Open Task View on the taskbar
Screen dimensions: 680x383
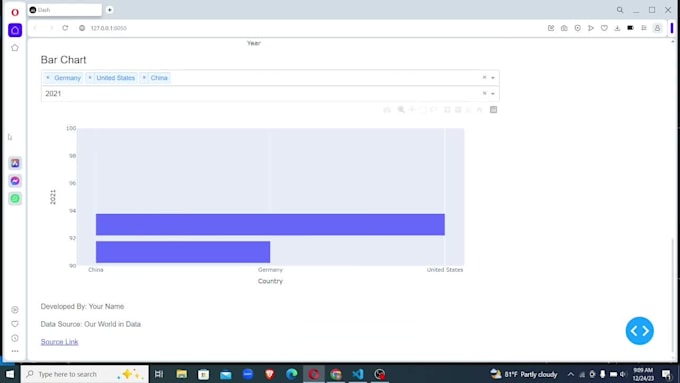pyautogui.click(x=159, y=374)
